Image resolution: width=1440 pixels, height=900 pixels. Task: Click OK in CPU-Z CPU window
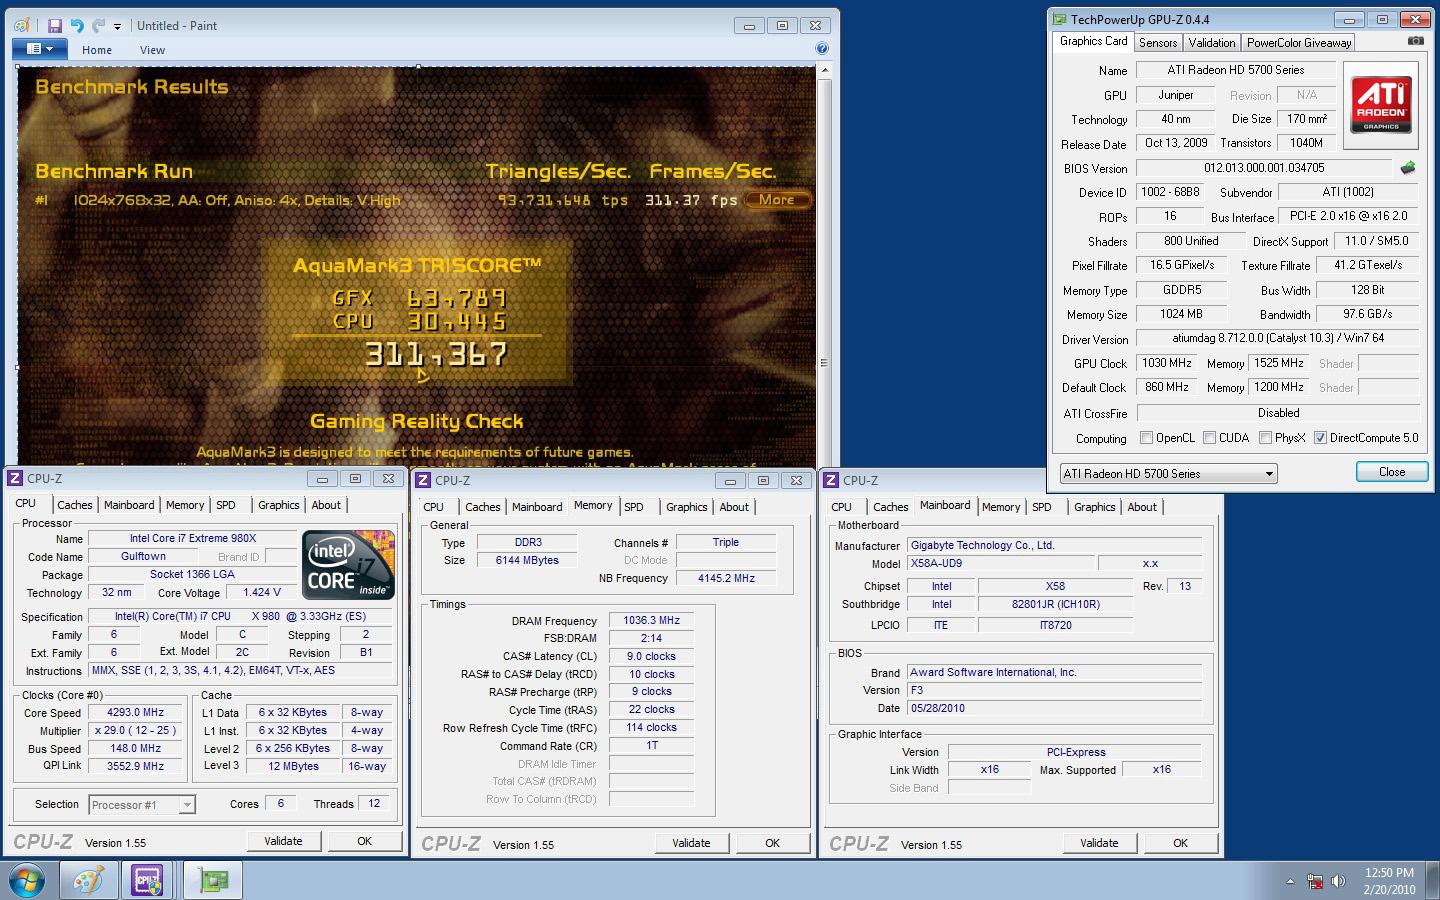point(364,841)
